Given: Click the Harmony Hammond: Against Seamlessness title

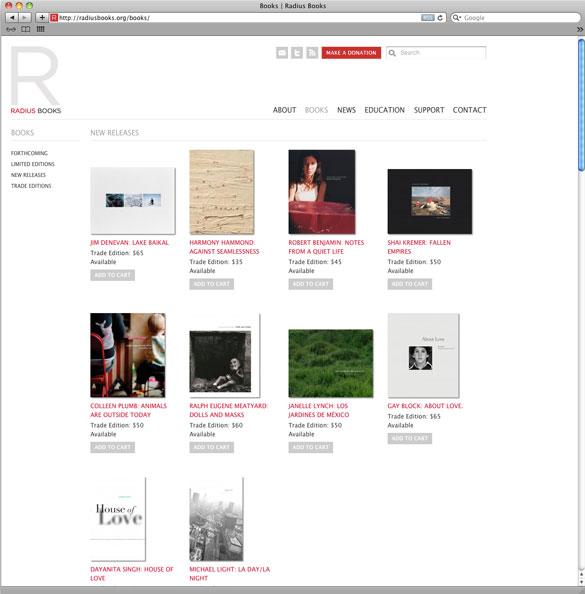Looking at the screenshot, I should [x=224, y=247].
